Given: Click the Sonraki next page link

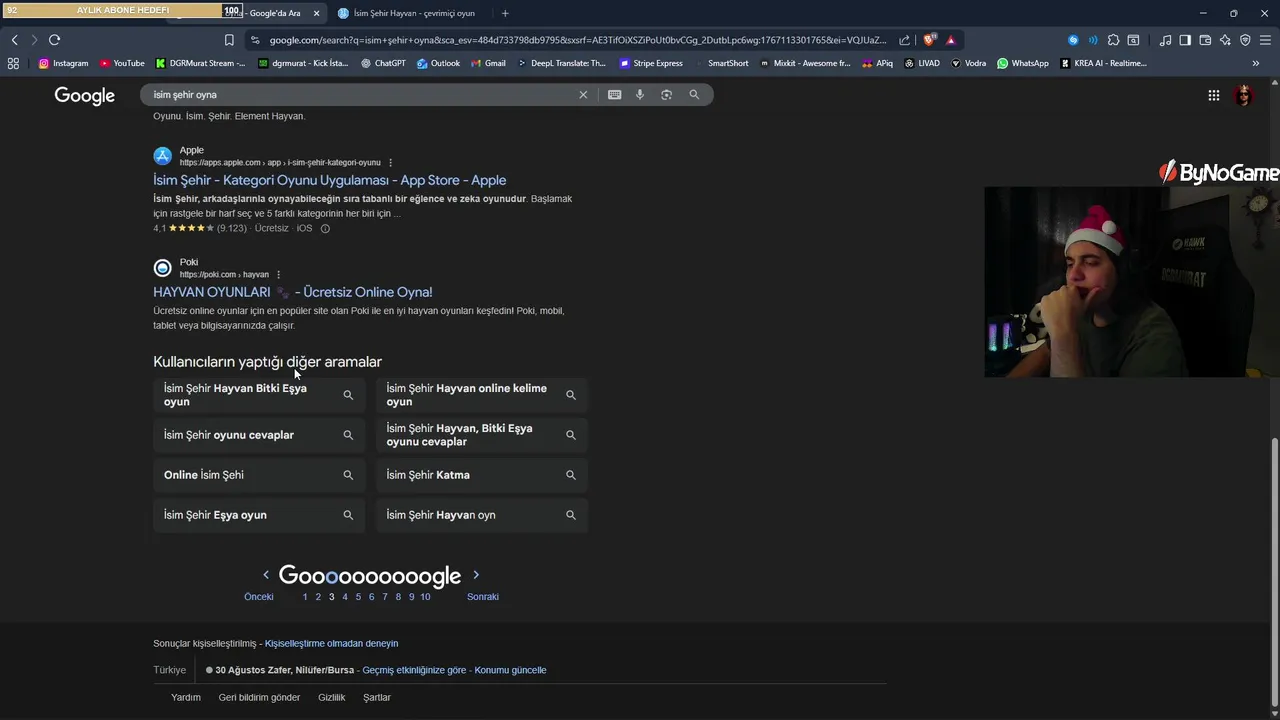Looking at the screenshot, I should [x=483, y=597].
